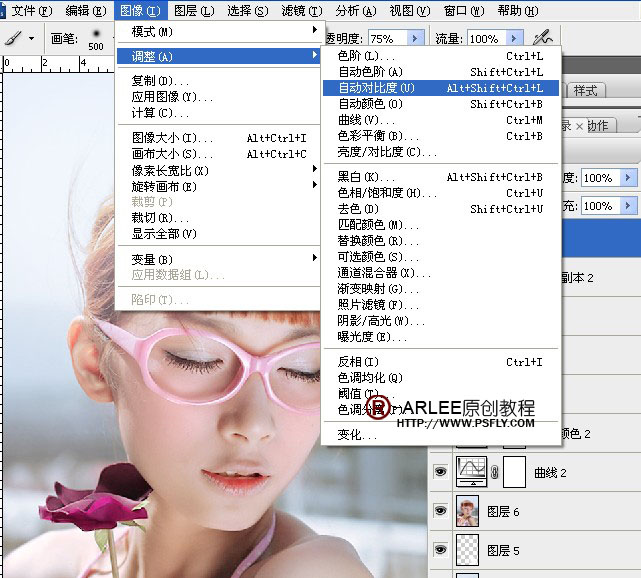This screenshot has width=641, height=578.
Task: Select 黑白(K)... adjustment
Action: [x=441, y=177]
